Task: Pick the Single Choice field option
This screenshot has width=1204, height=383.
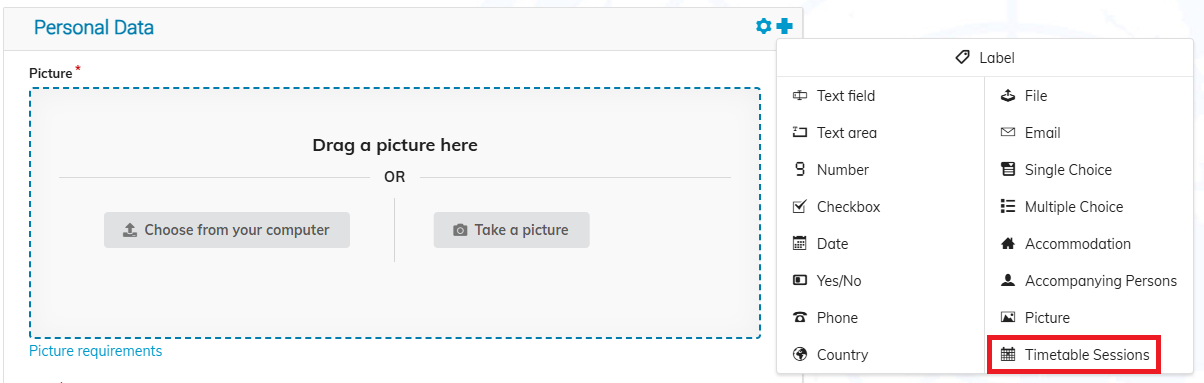Action: tap(1089, 170)
